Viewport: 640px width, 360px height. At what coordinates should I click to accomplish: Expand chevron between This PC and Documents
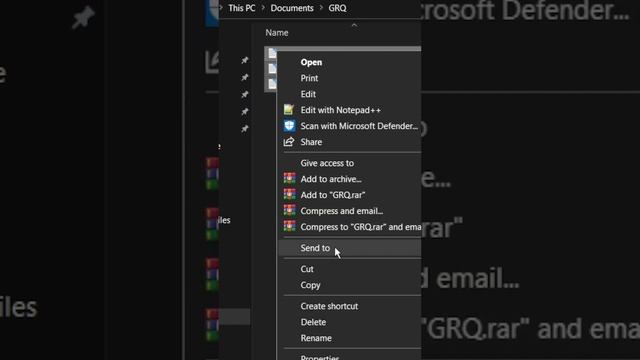(x=263, y=8)
